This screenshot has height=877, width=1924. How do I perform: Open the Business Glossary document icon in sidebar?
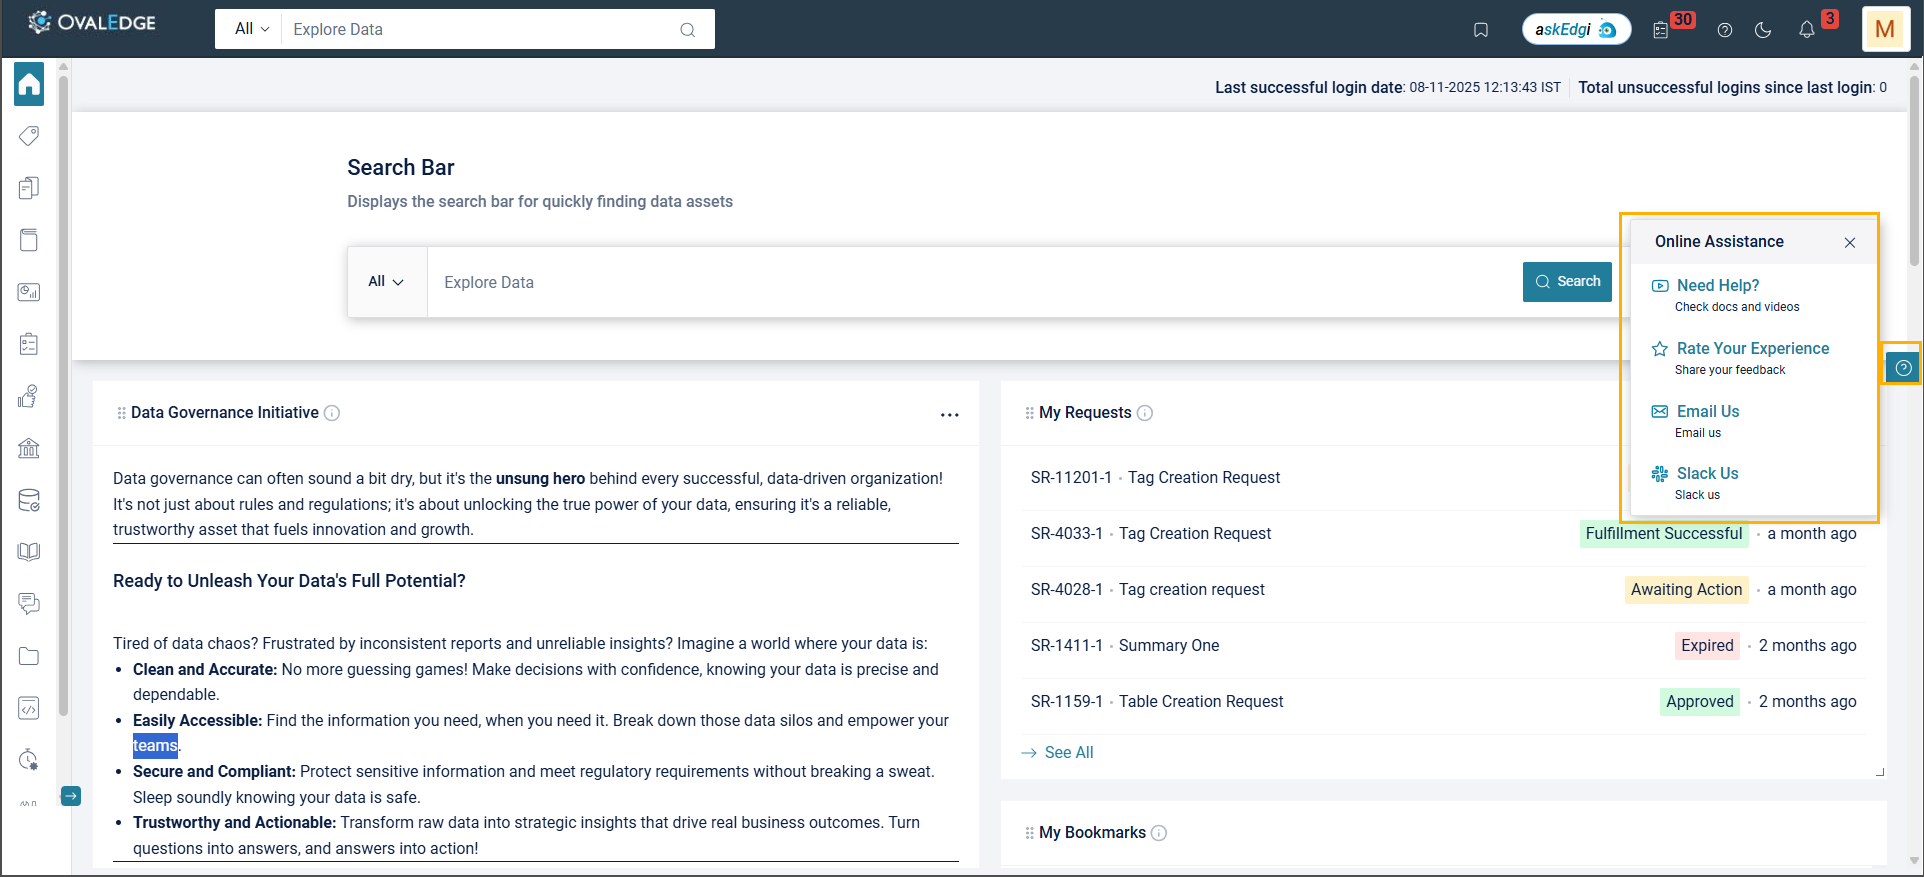pyautogui.click(x=29, y=187)
